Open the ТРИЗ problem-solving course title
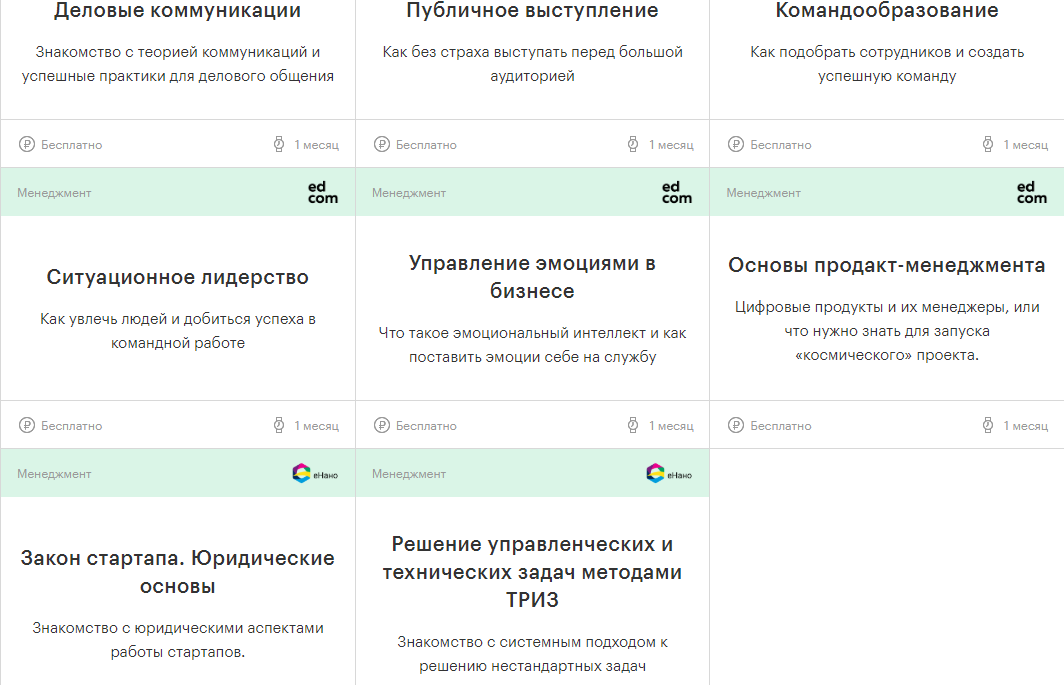The height and width of the screenshot is (685, 1064). coord(532,572)
